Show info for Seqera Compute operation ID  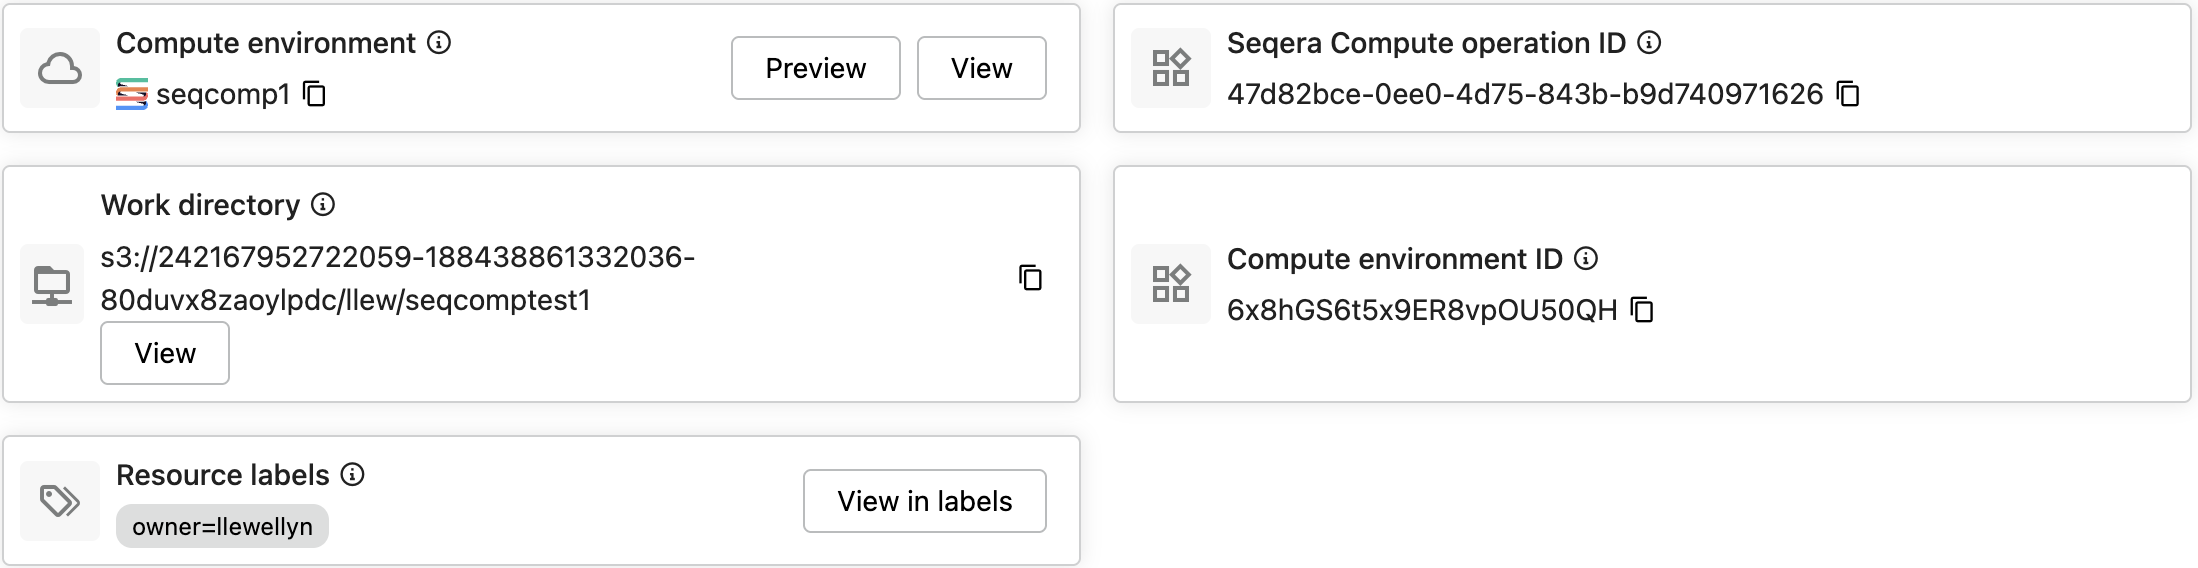(1649, 43)
